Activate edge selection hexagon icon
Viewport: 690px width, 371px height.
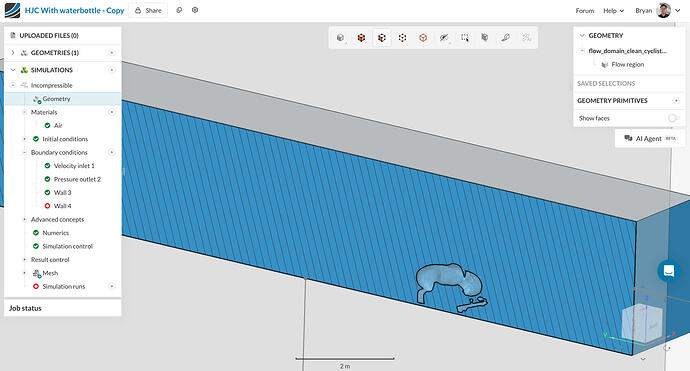coord(423,38)
